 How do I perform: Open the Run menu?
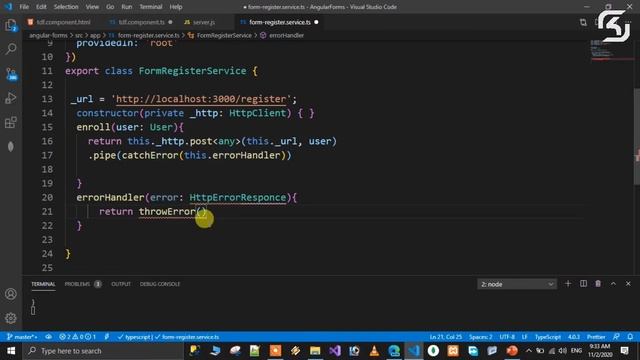click(127, 7)
